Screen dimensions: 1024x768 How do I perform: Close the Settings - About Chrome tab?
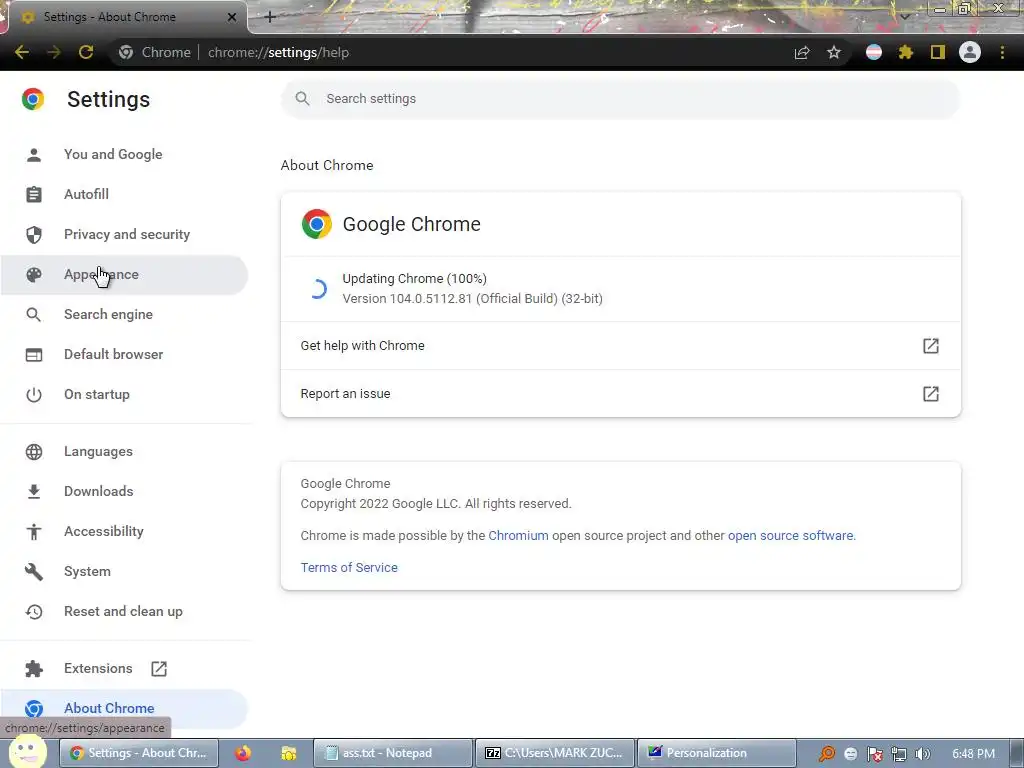(x=232, y=17)
